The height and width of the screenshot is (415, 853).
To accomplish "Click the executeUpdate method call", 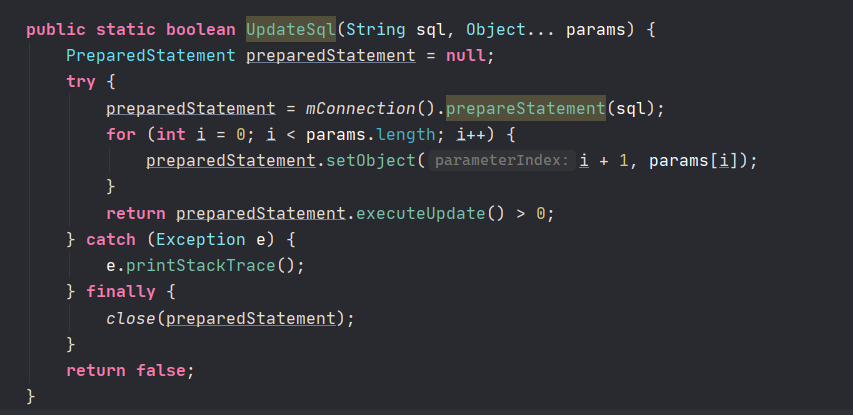I will [420, 213].
